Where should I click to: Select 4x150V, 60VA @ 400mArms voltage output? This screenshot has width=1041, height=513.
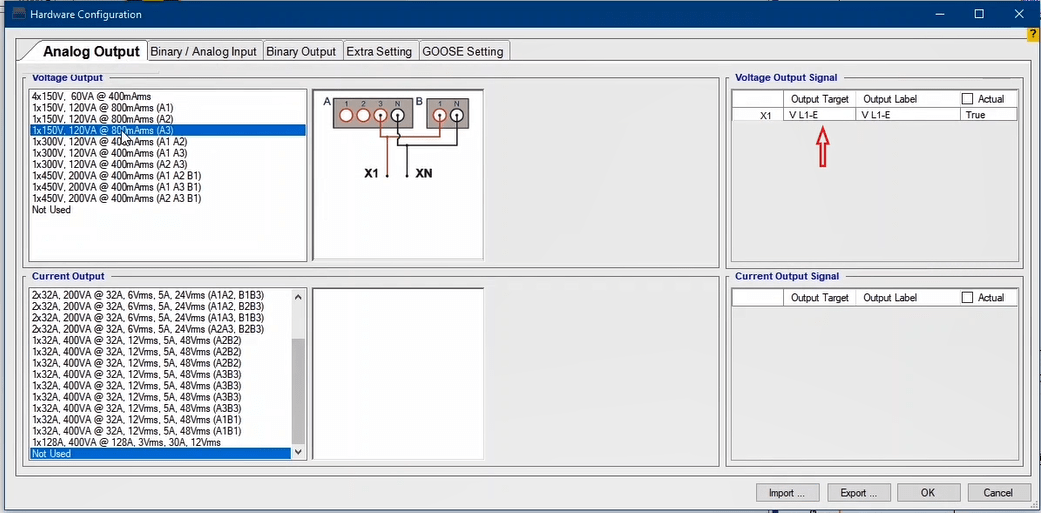point(91,96)
